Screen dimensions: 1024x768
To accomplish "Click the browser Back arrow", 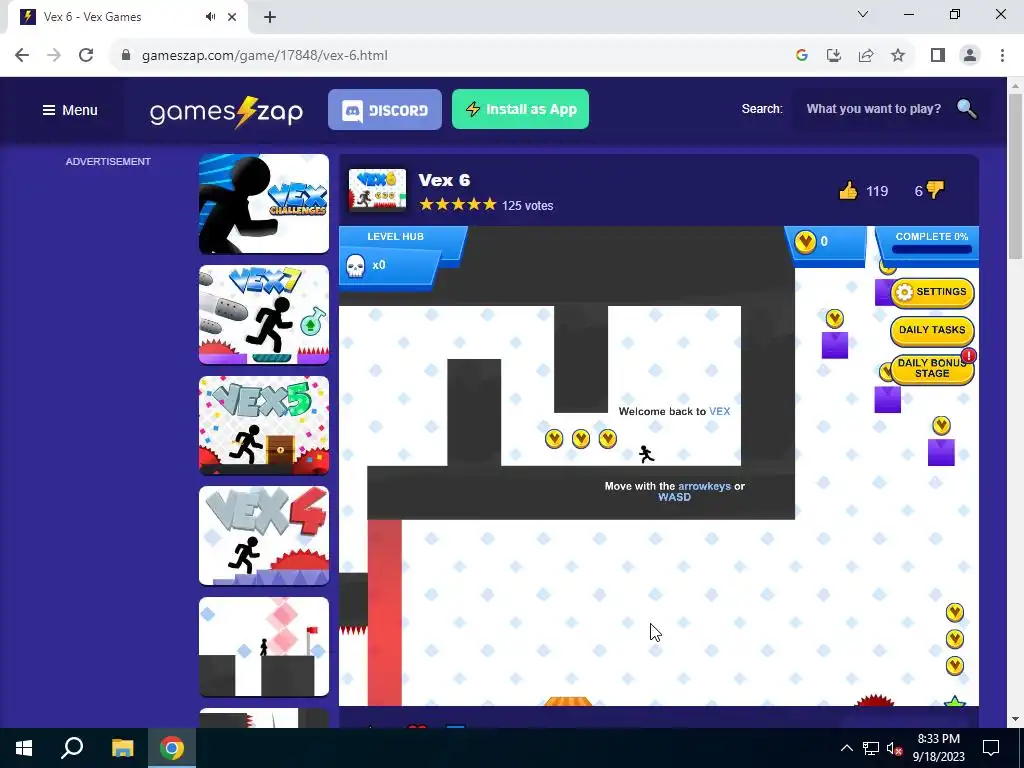I will (x=22, y=56).
